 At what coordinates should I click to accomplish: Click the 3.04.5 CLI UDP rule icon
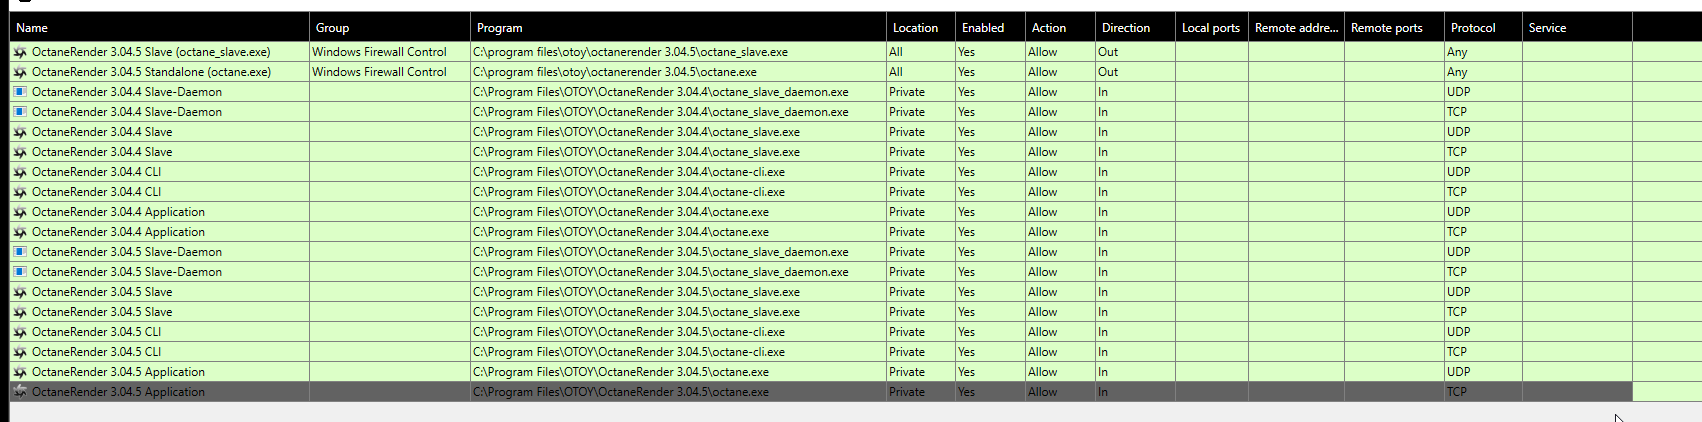coord(20,332)
